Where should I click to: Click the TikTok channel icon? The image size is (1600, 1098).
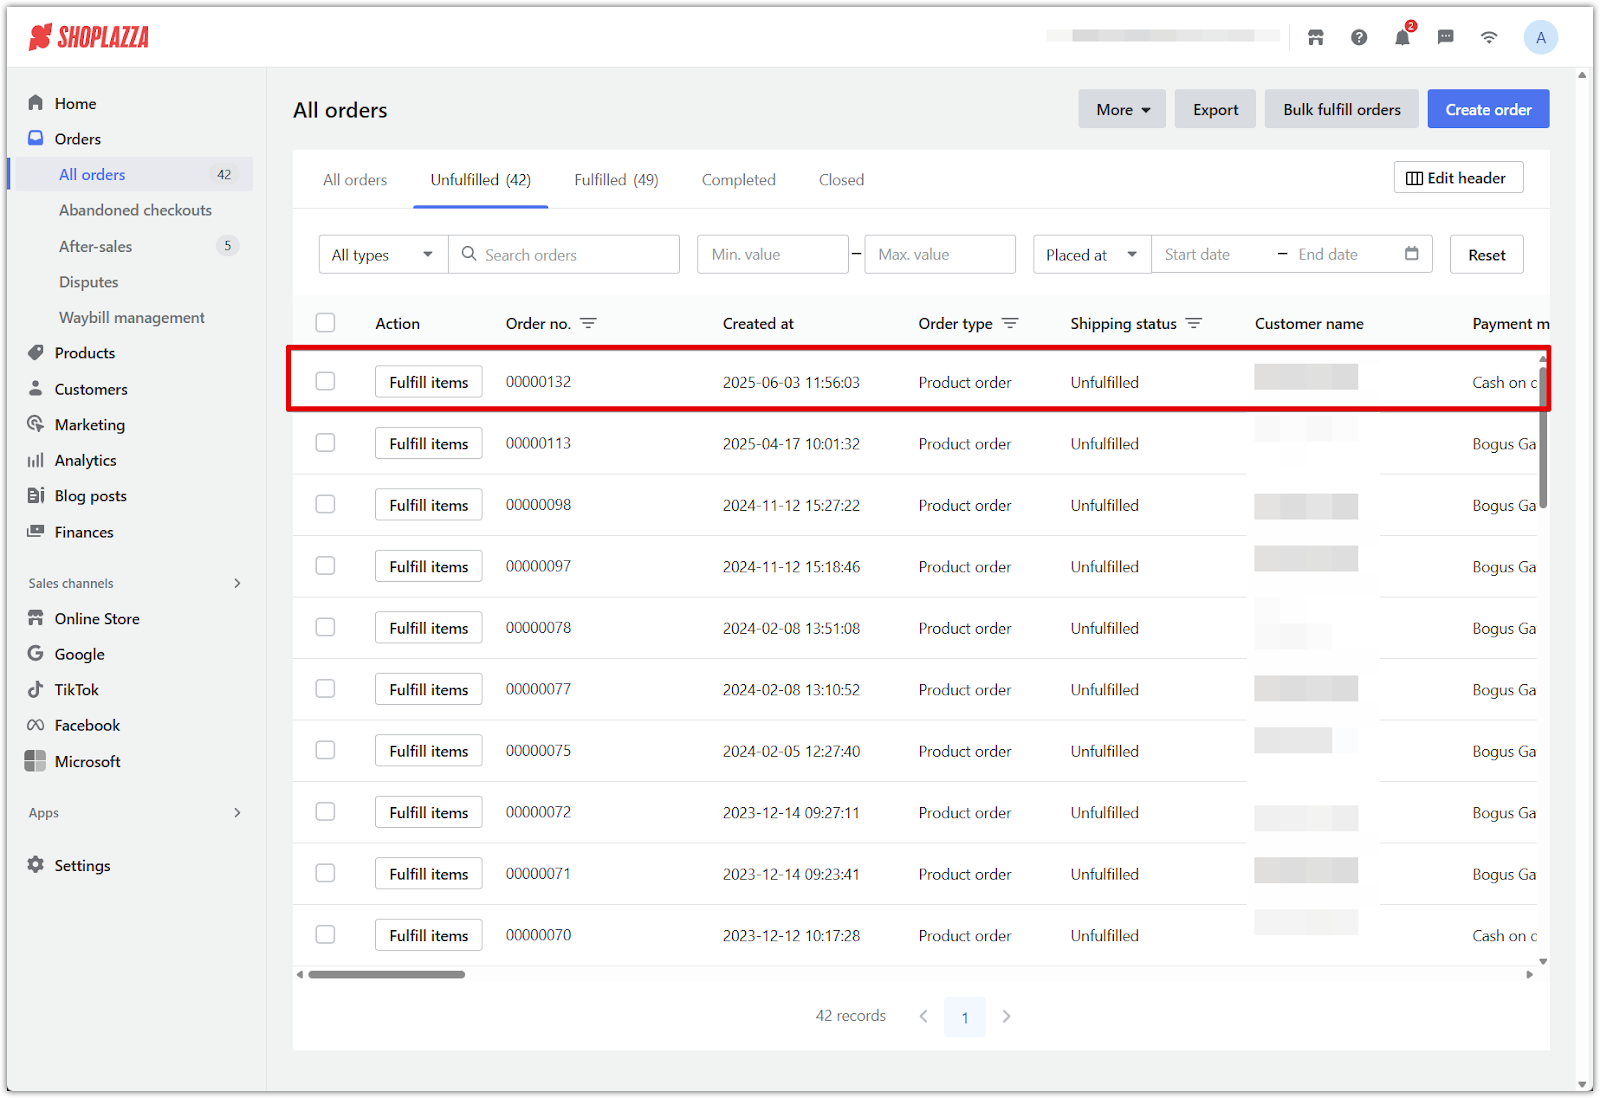coord(36,689)
